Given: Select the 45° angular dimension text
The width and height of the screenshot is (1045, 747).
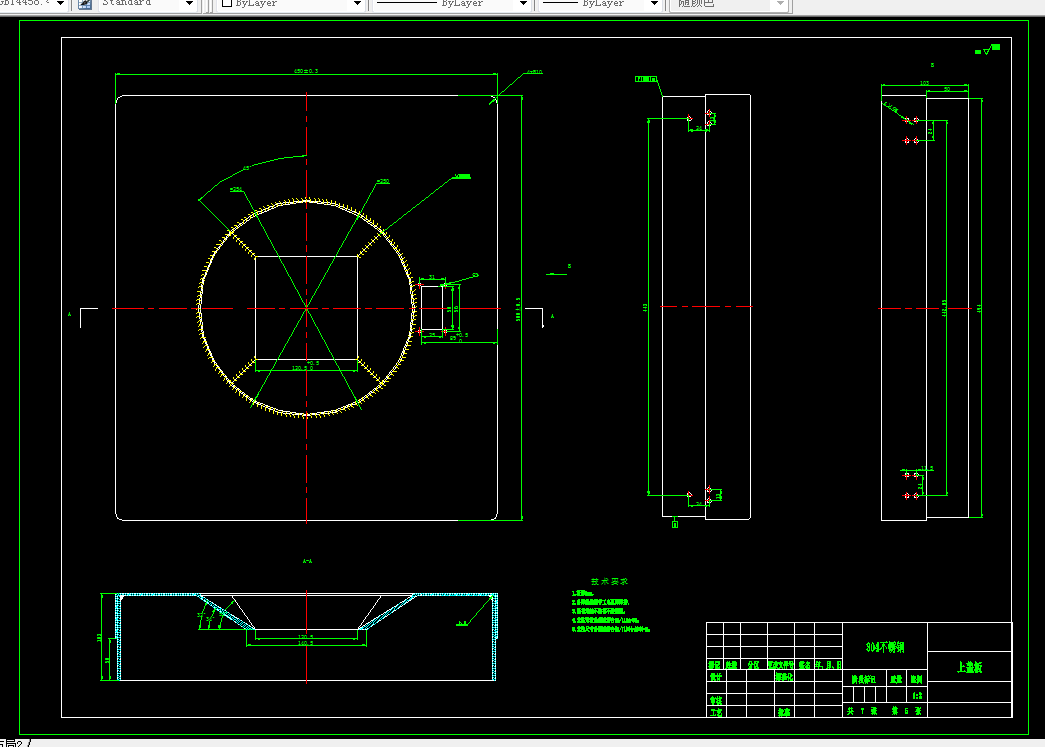Looking at the screenshot, I should click(246, 168).
